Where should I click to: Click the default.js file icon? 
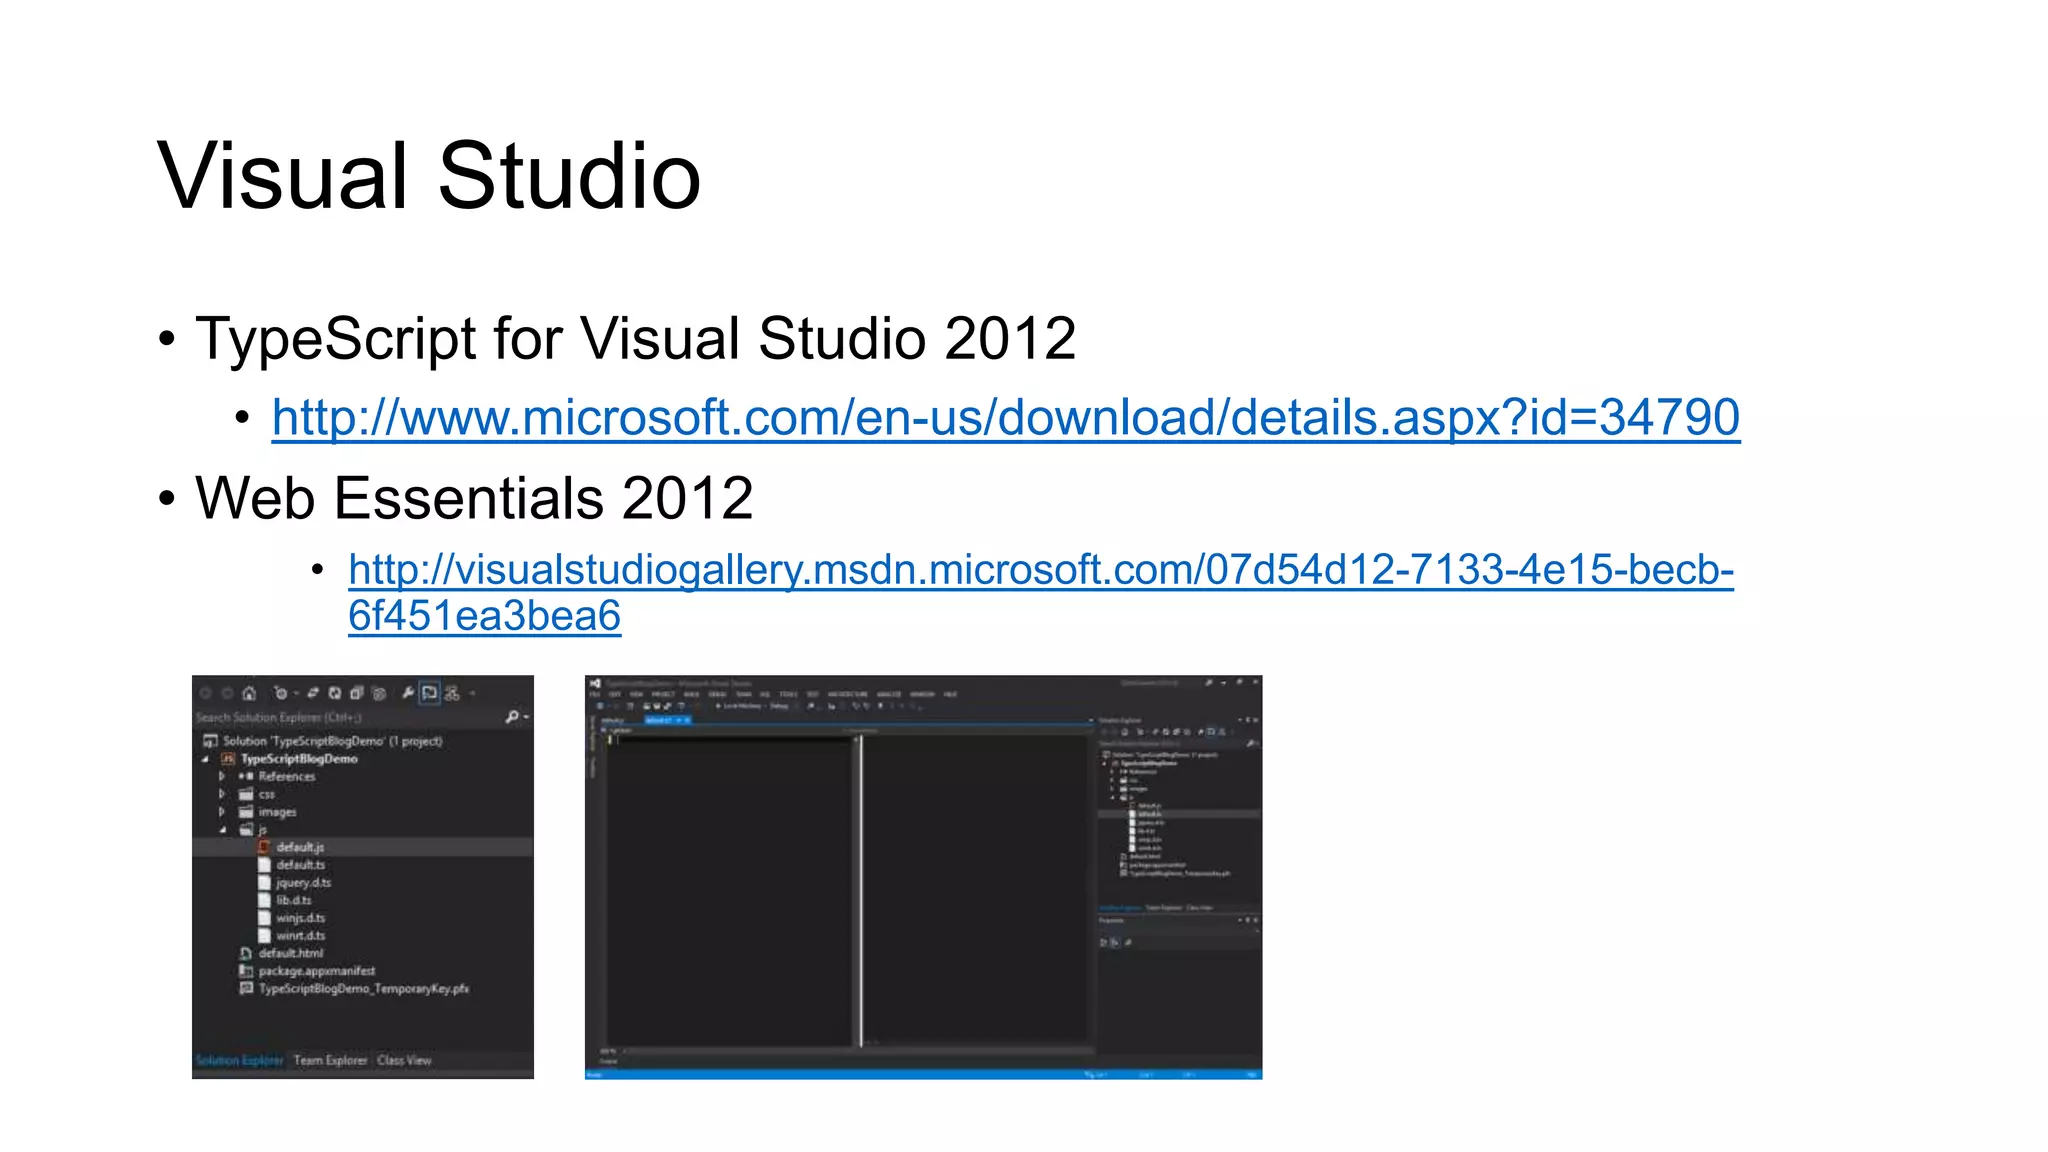pos(265,847)
